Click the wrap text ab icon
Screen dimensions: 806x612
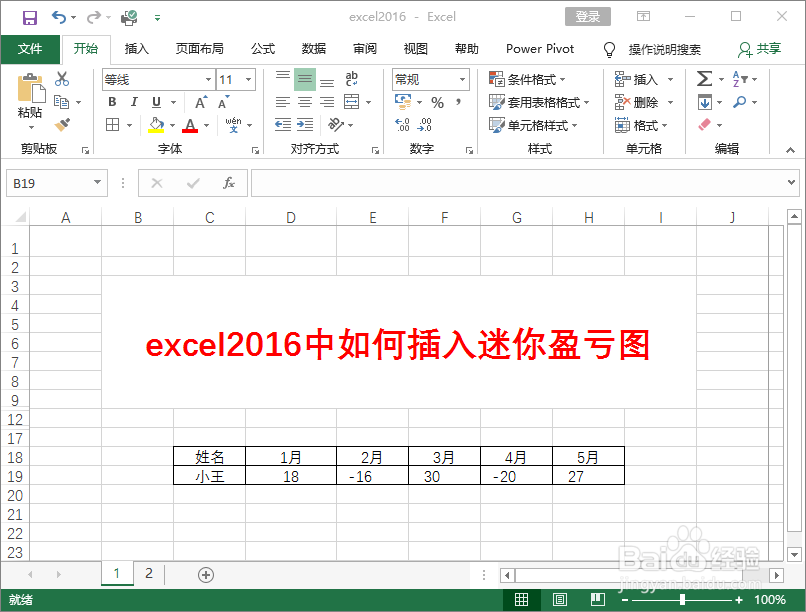pos(352,79)
